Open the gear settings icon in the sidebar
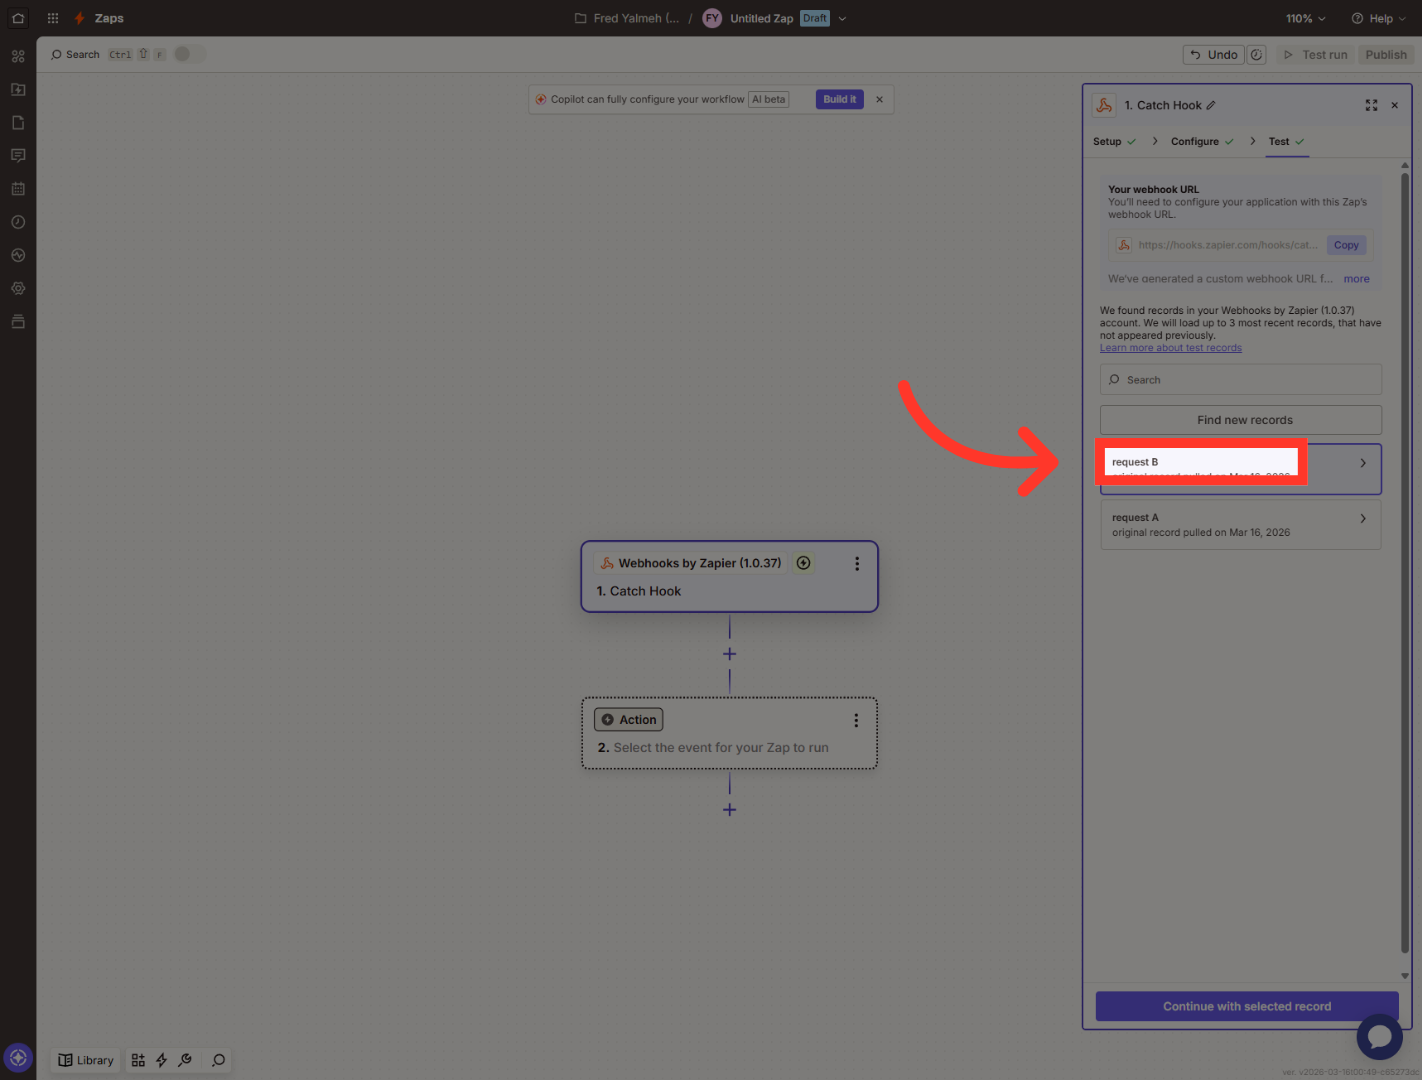The height and width of the screenshot is (1080, 1422). pos(18,288)
